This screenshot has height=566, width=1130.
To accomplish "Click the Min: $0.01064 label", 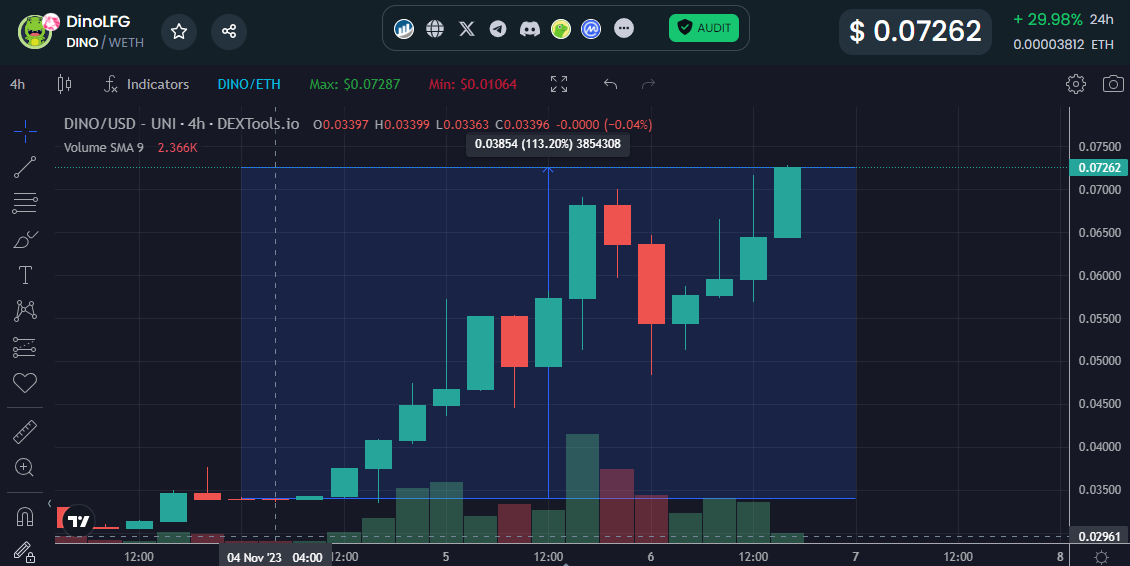I will (473, 84).
